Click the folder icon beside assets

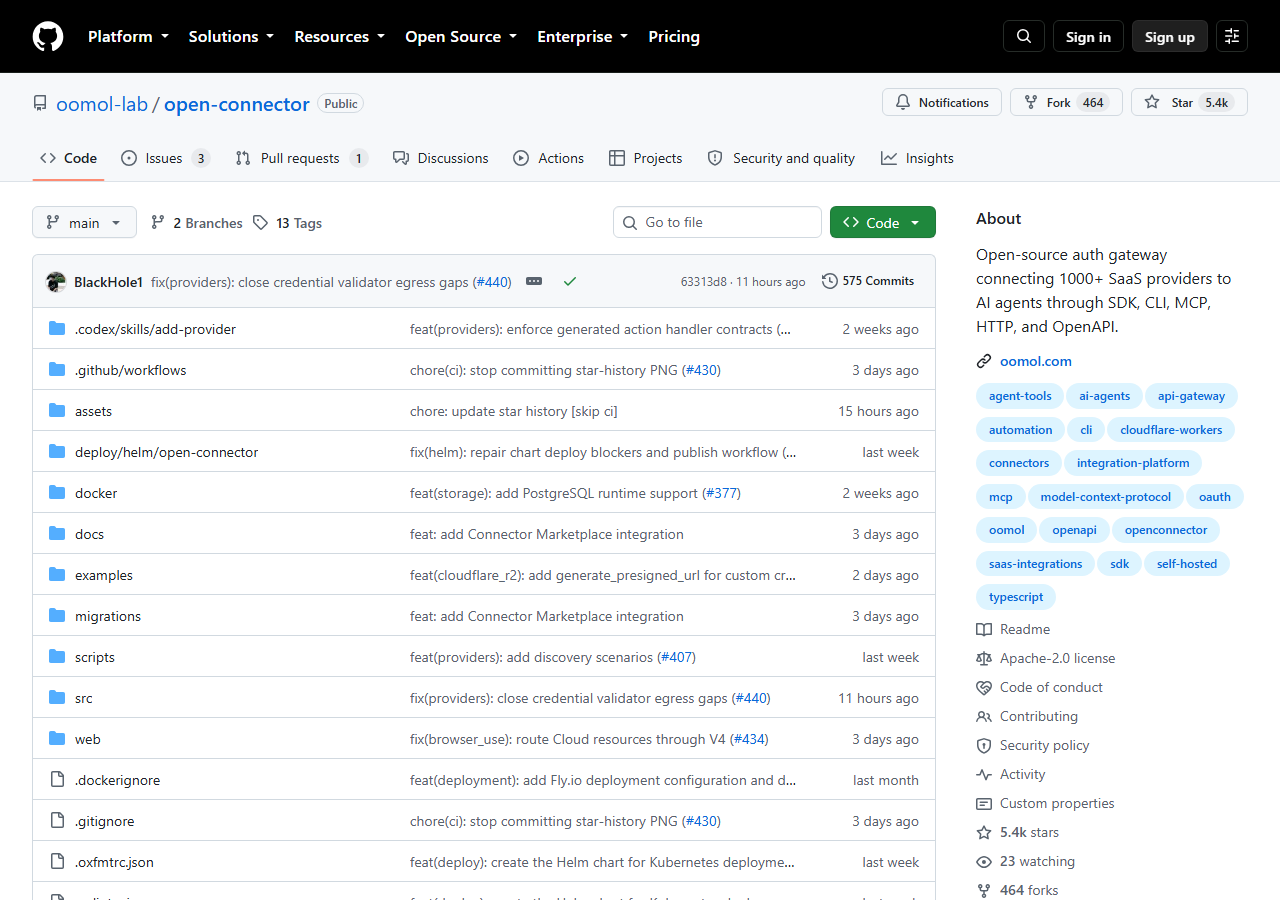coord(57,411)
